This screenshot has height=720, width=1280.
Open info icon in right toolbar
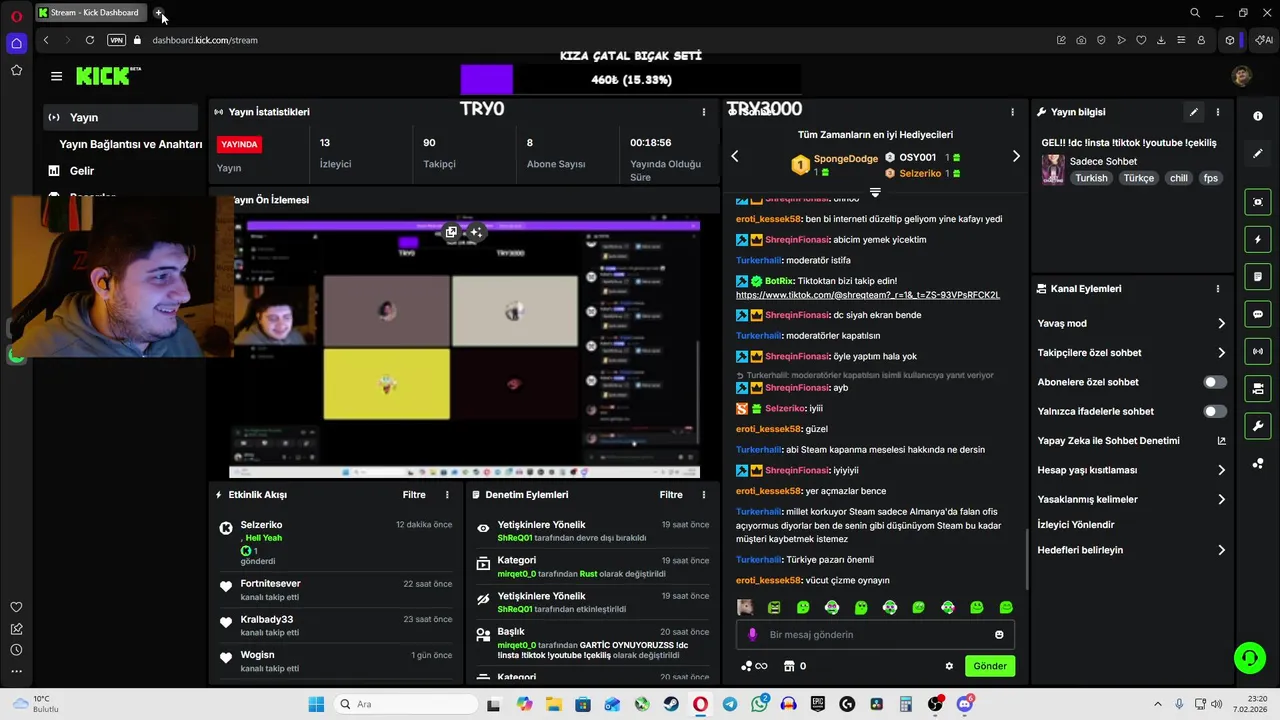click(x=1258, y=116)
